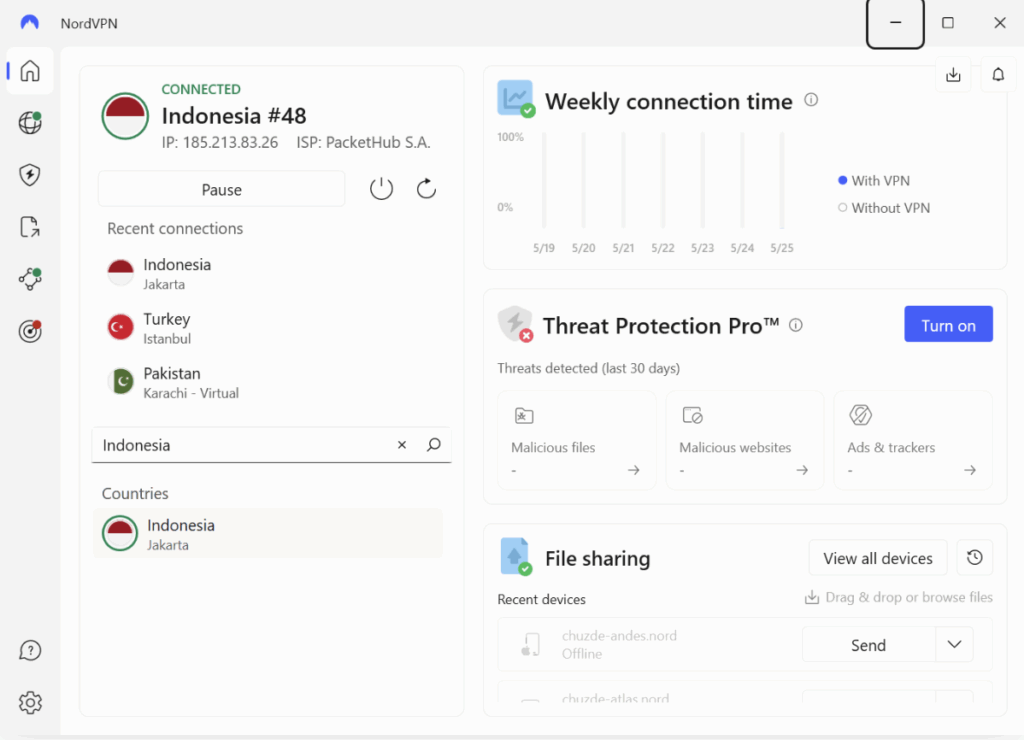Click the Without VPN legend item

884,208
